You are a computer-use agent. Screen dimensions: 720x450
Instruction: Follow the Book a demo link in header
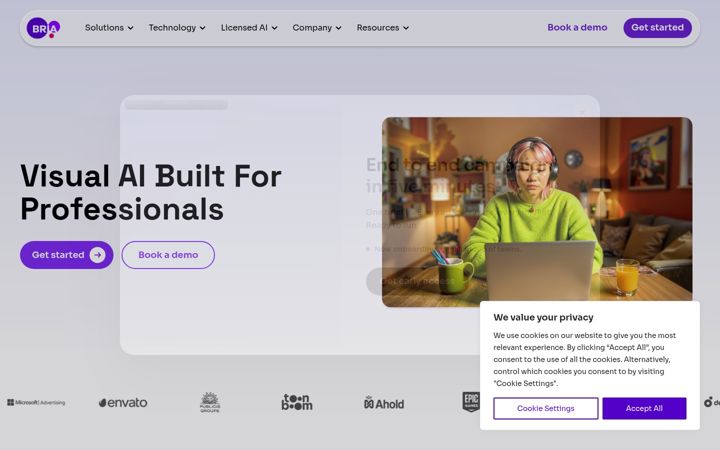tap(577, 28)
